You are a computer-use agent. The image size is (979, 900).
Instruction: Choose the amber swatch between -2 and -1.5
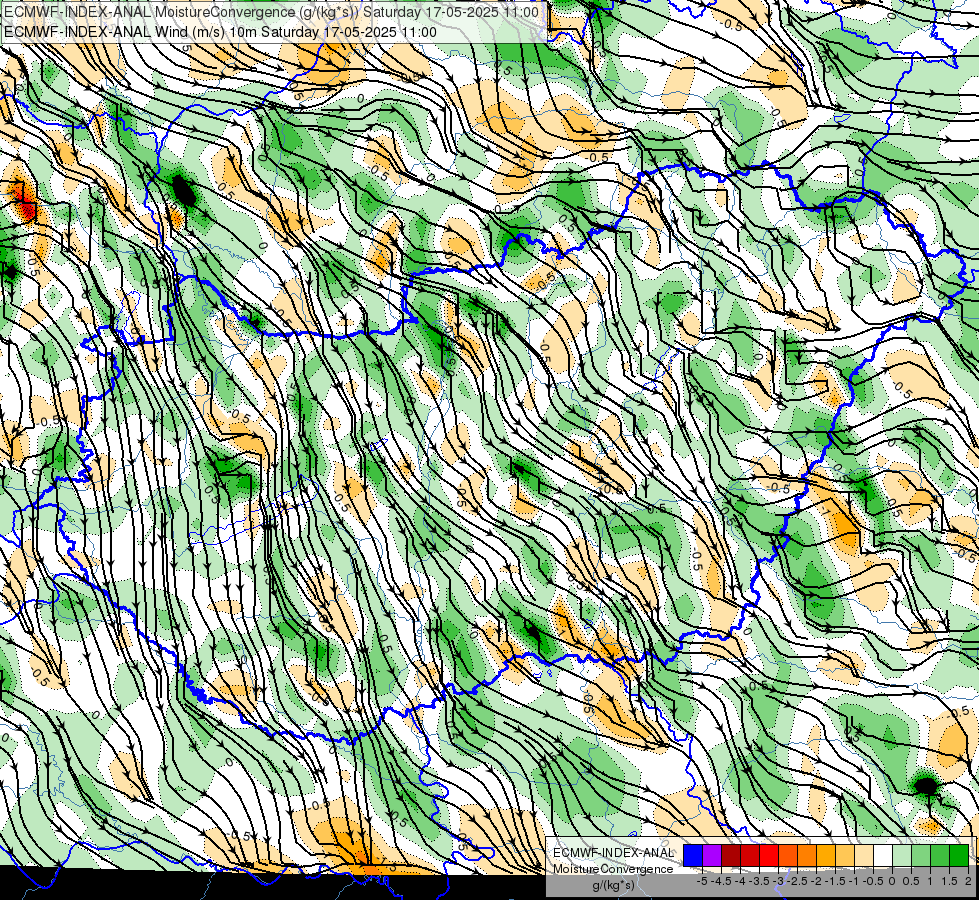point(826,855)
